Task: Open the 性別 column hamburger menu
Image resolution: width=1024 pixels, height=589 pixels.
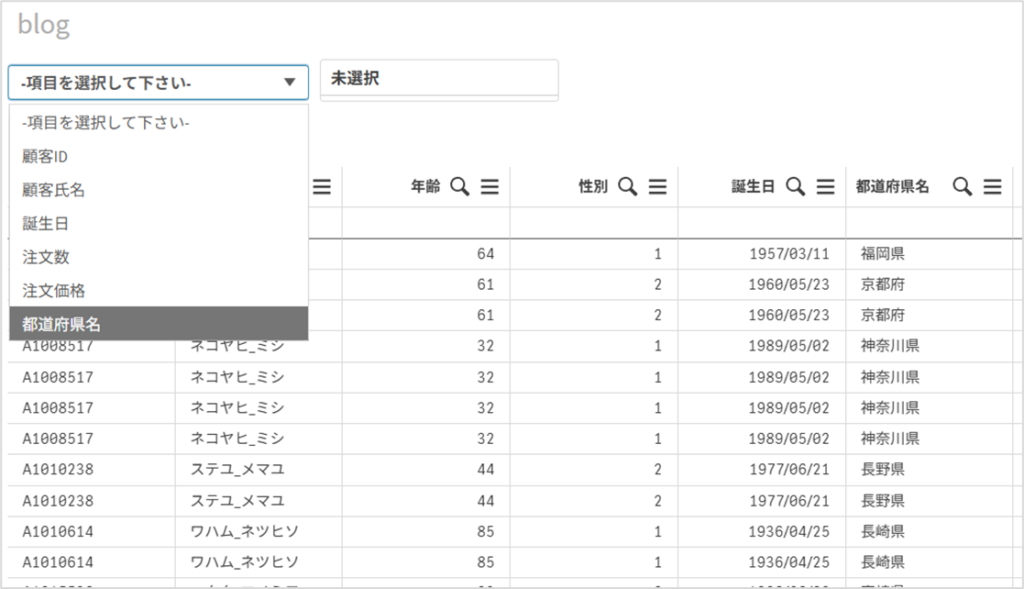Action: click(657, 187)
